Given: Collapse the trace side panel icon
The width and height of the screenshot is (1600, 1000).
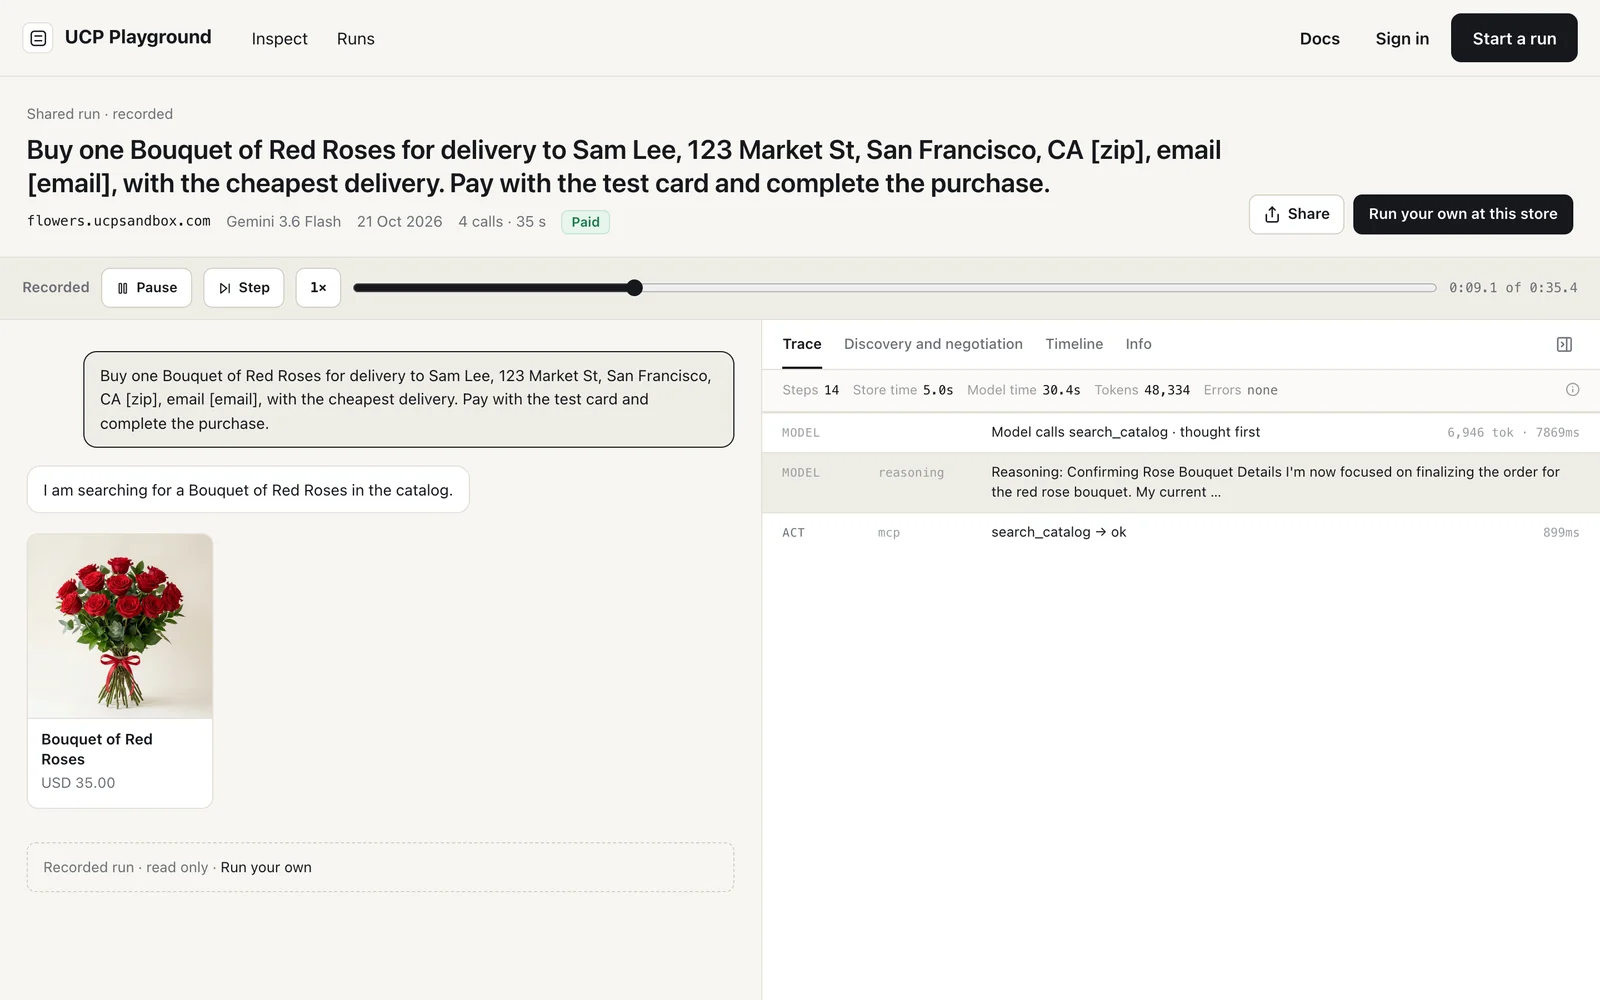Looking at the screenshot, I should pyautogui.click(x=1564, y=344).
